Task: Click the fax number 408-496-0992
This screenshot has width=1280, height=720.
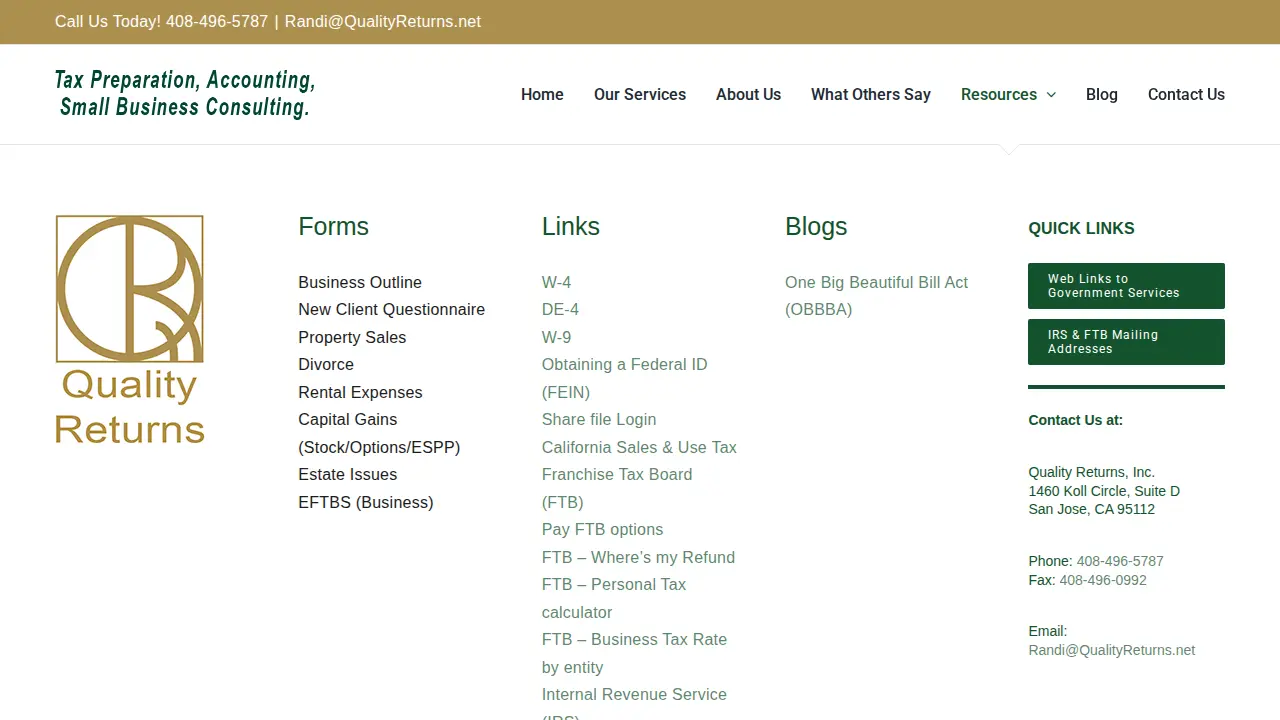Action: (x=1103, y=581)
